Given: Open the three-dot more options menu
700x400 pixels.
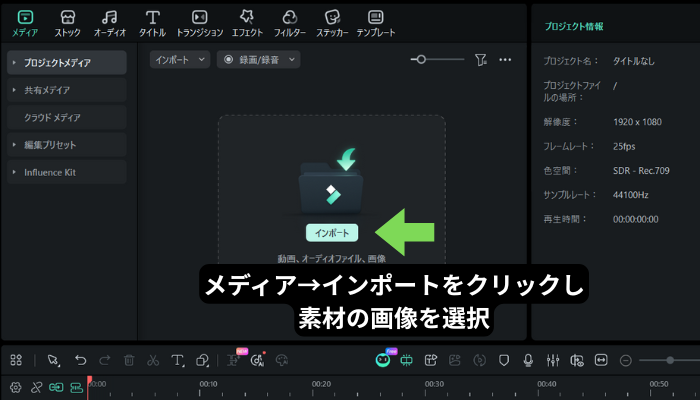Looking at the screenshot, I should click(x=505, y=60).
